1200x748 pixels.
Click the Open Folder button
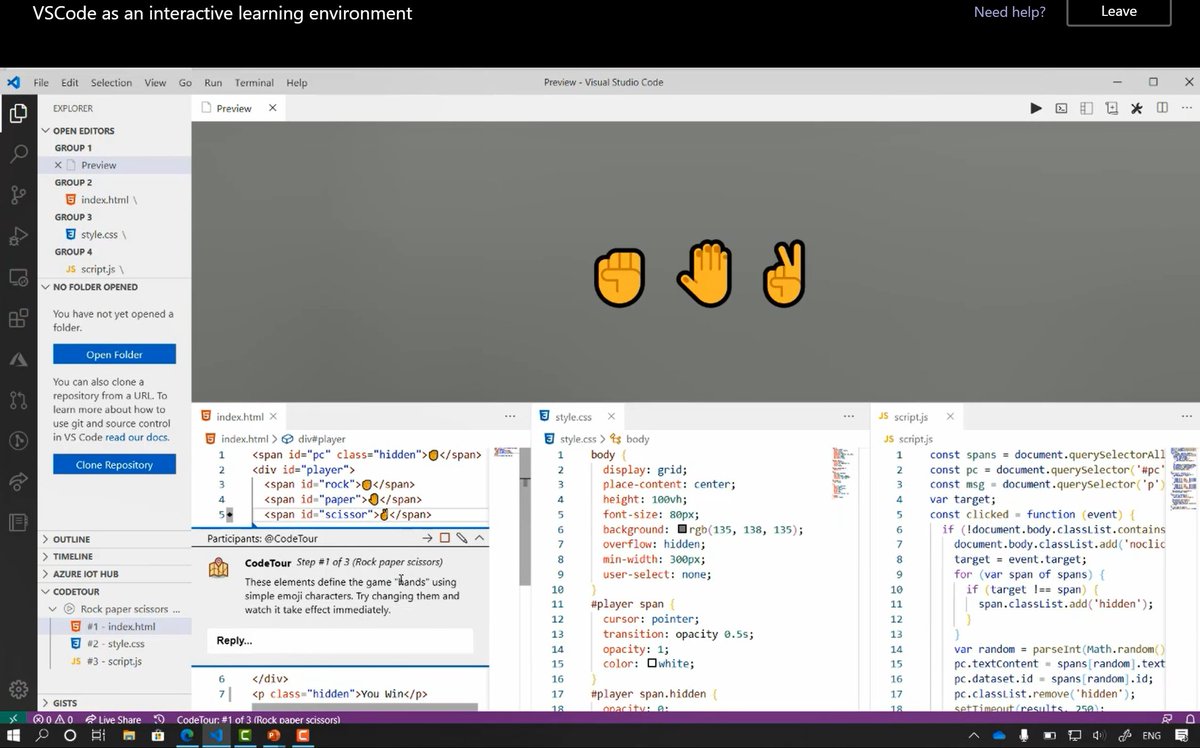pos(114,353)
